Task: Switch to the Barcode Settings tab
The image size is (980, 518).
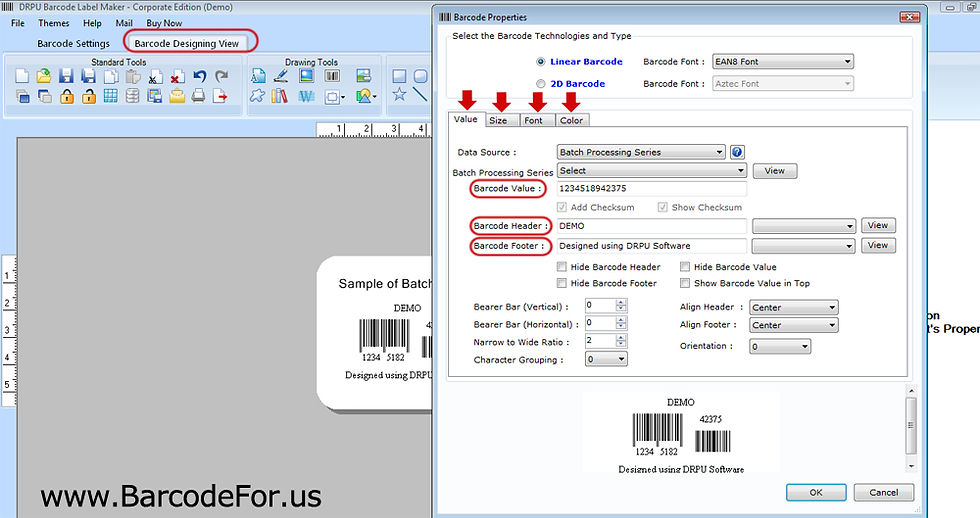Action: point(73,43)
